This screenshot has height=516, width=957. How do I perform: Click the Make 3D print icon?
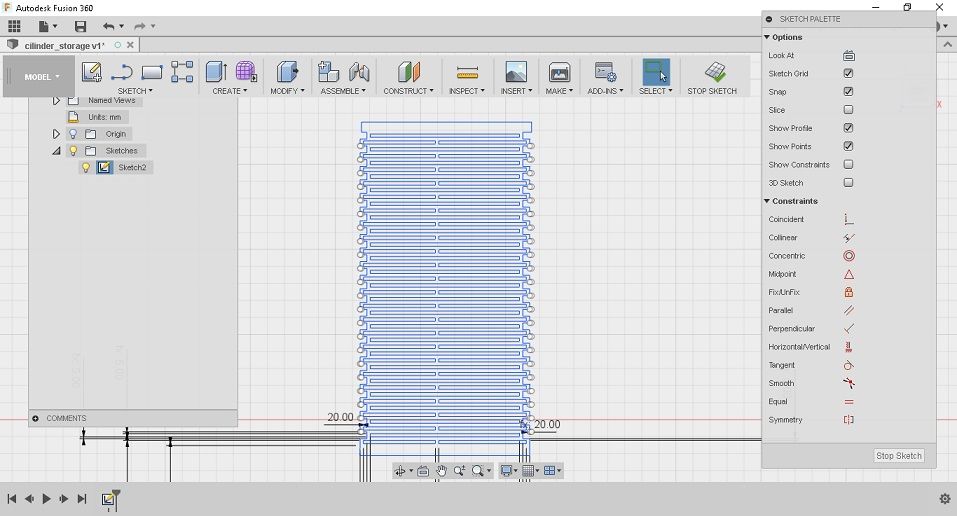point(559,72)
